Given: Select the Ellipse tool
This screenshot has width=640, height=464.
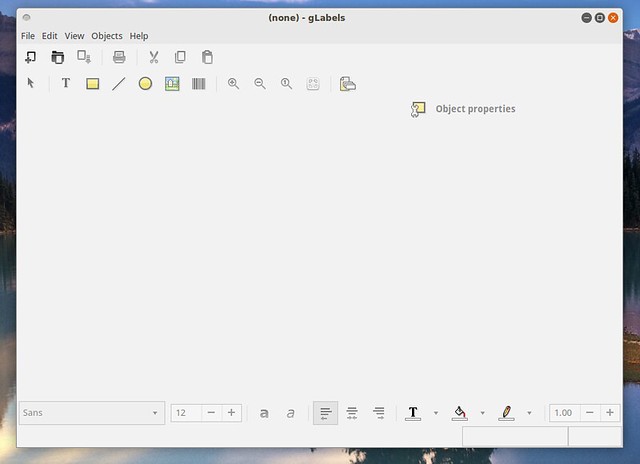Looking at the screenshot, I should tap(145, 84).
